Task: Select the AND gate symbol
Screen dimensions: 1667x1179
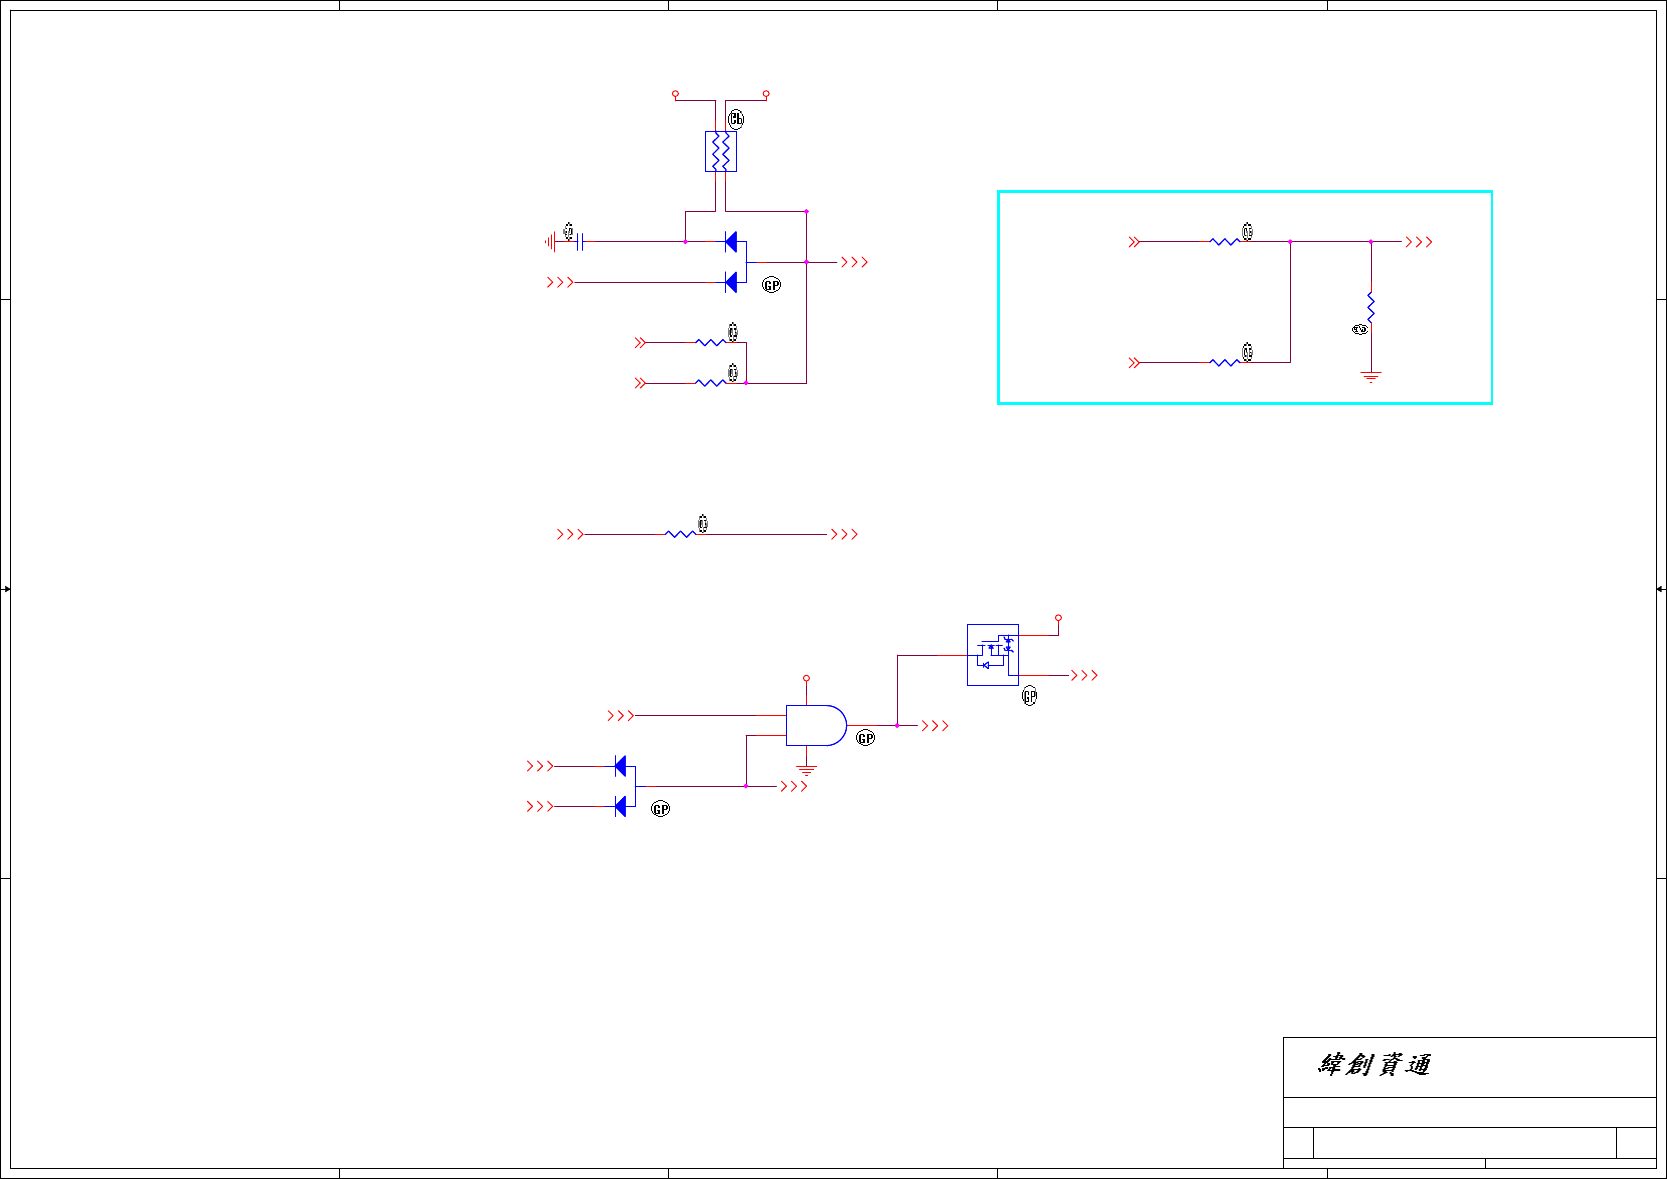Action: pyautogui.click(x=816, y=725)
